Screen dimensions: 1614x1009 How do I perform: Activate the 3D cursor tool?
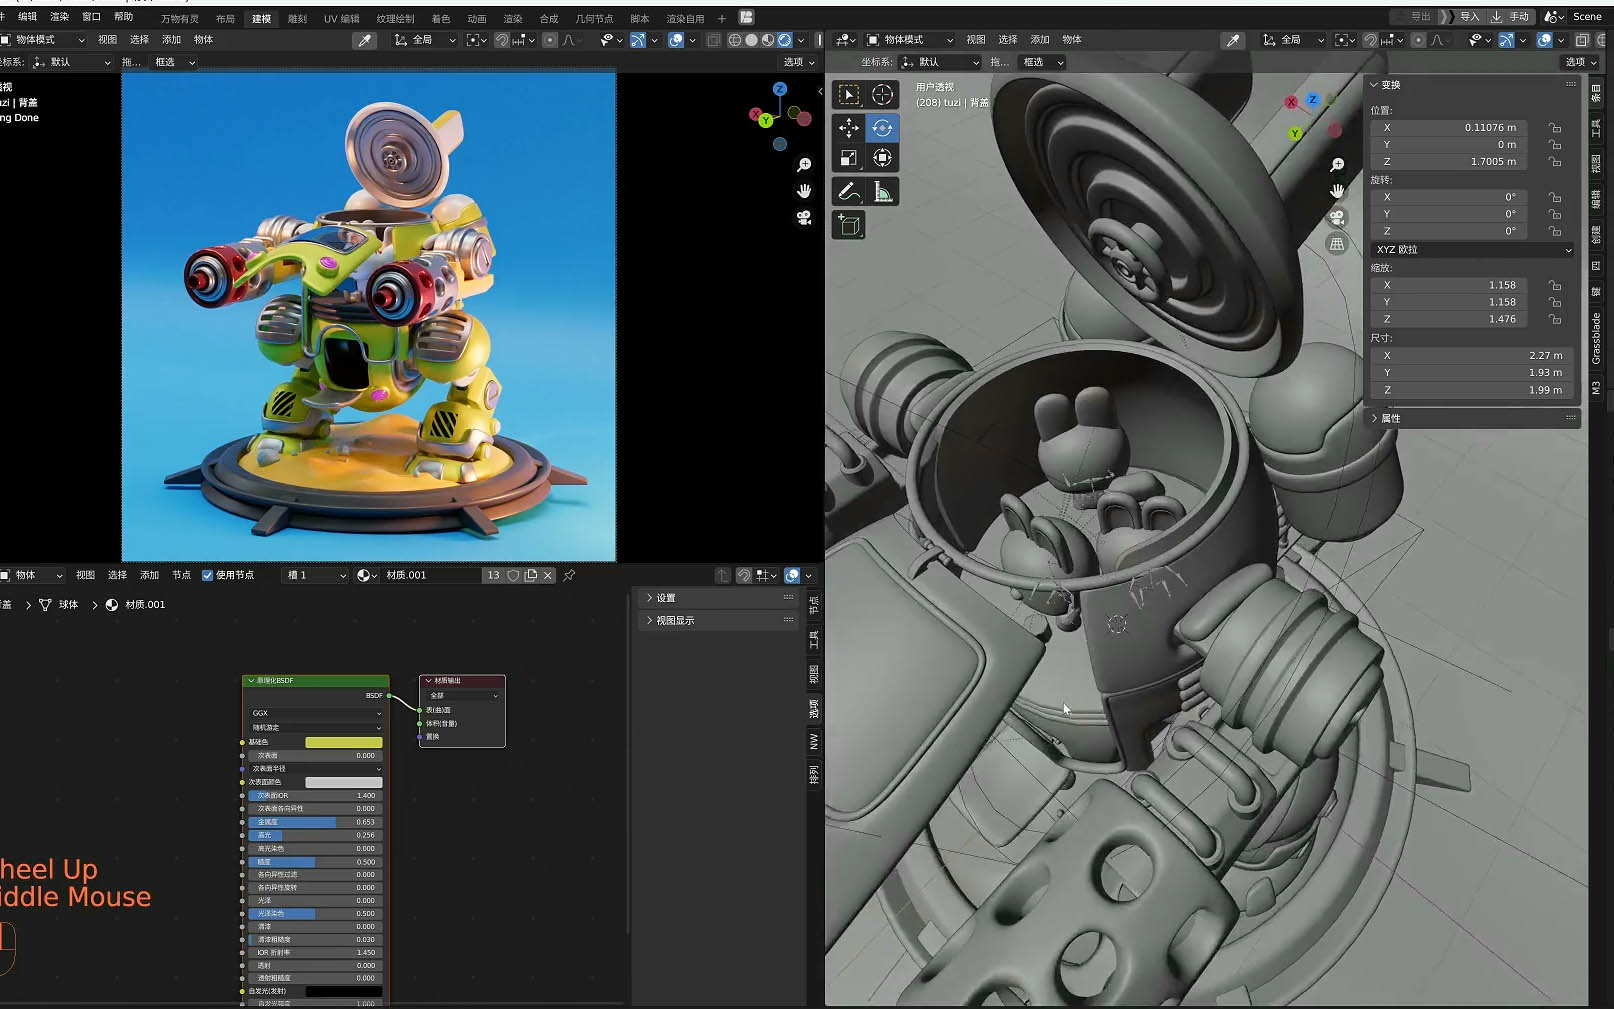(882, 95)
